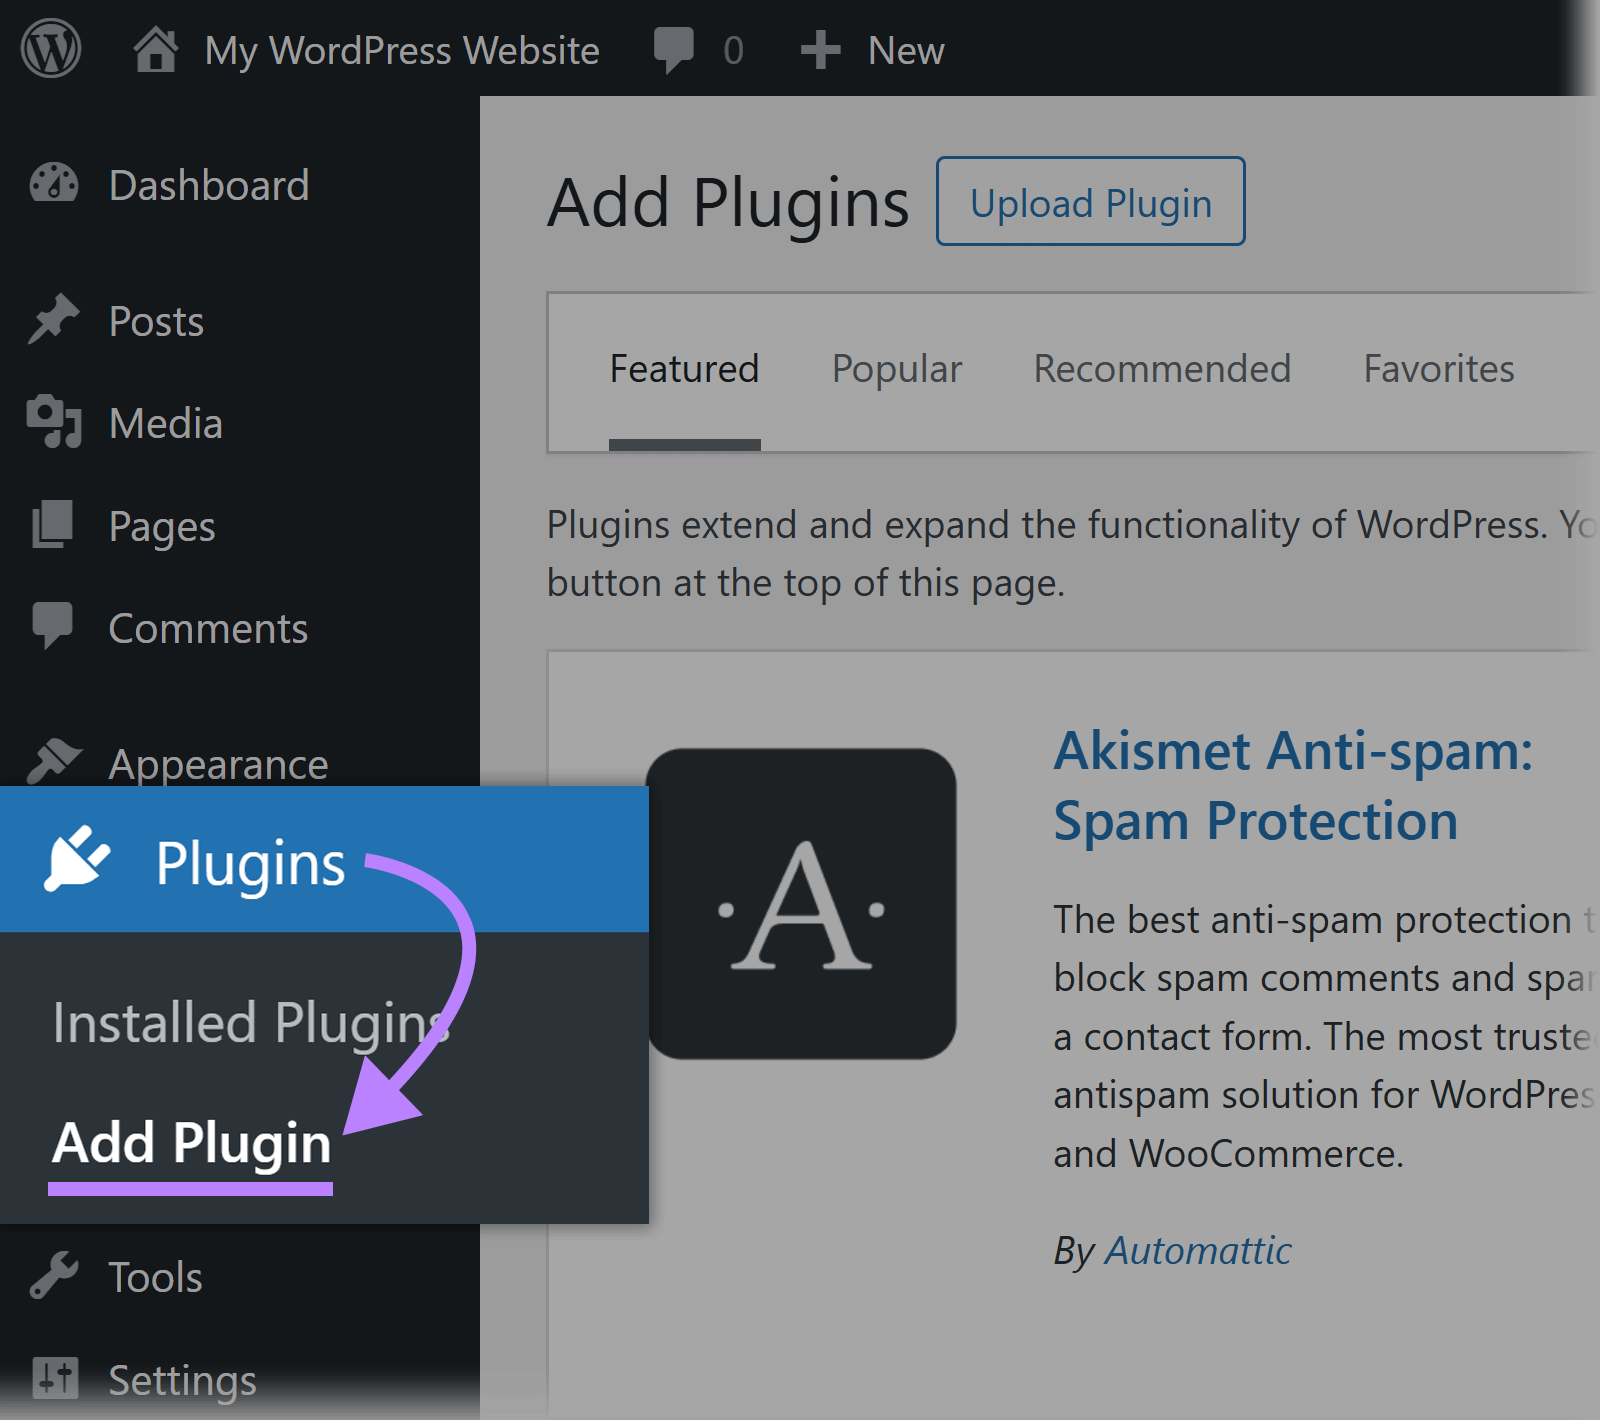1600x1420 pixels.
Task: Click the WordPress logo icon
Action: 50,48
